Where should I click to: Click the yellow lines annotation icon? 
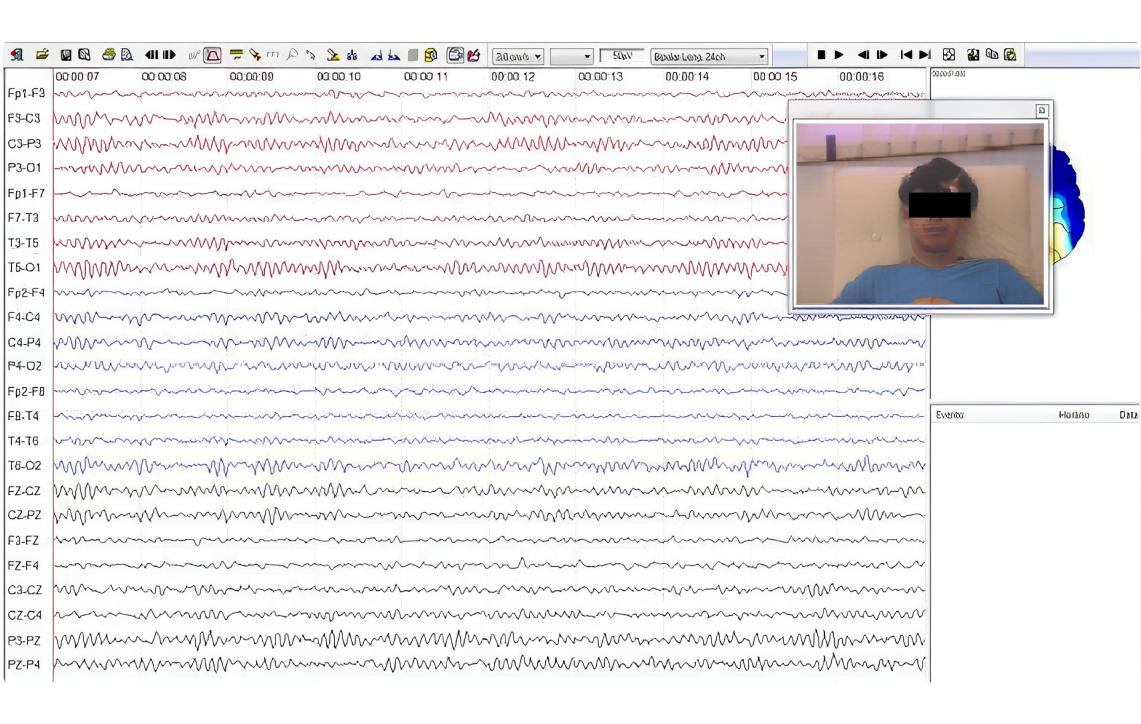[x=236, y=55]
